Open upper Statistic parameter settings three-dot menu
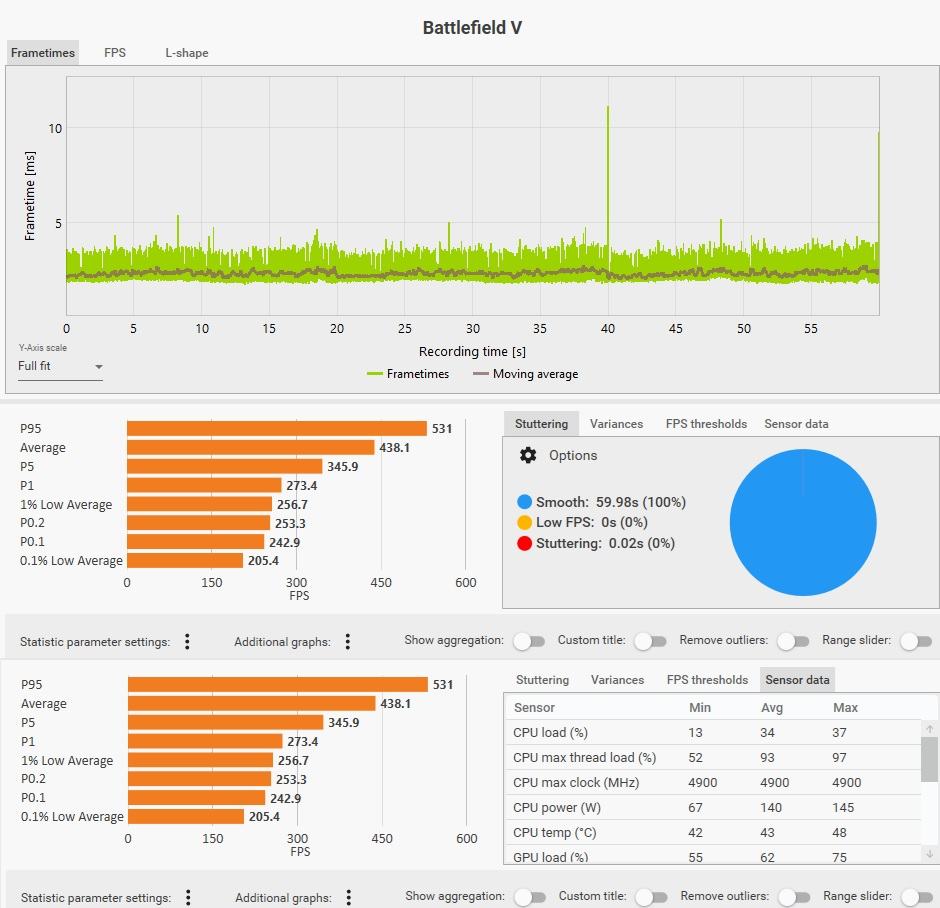Viewport: 940px width, 908px height. tap(188, 641)
